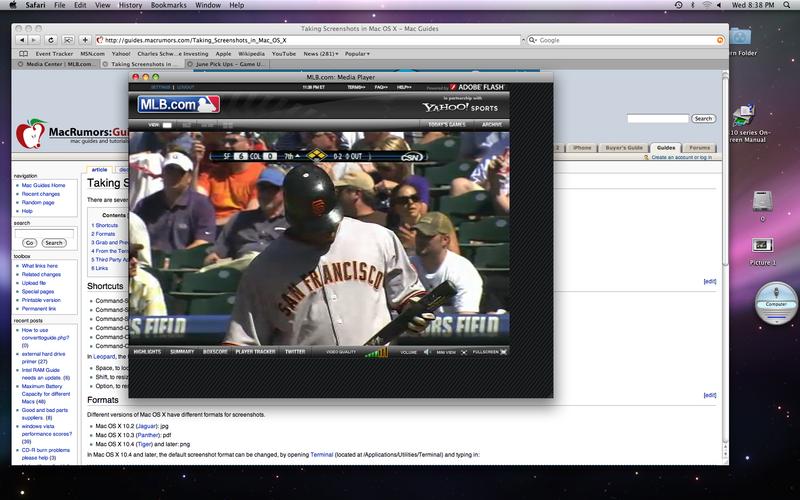
Task: Open the File menu
Action: (x=60, y=5)
